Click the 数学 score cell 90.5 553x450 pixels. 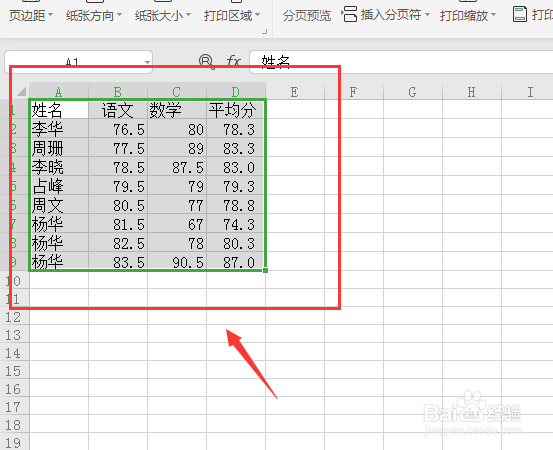click(x=177, y=262)
